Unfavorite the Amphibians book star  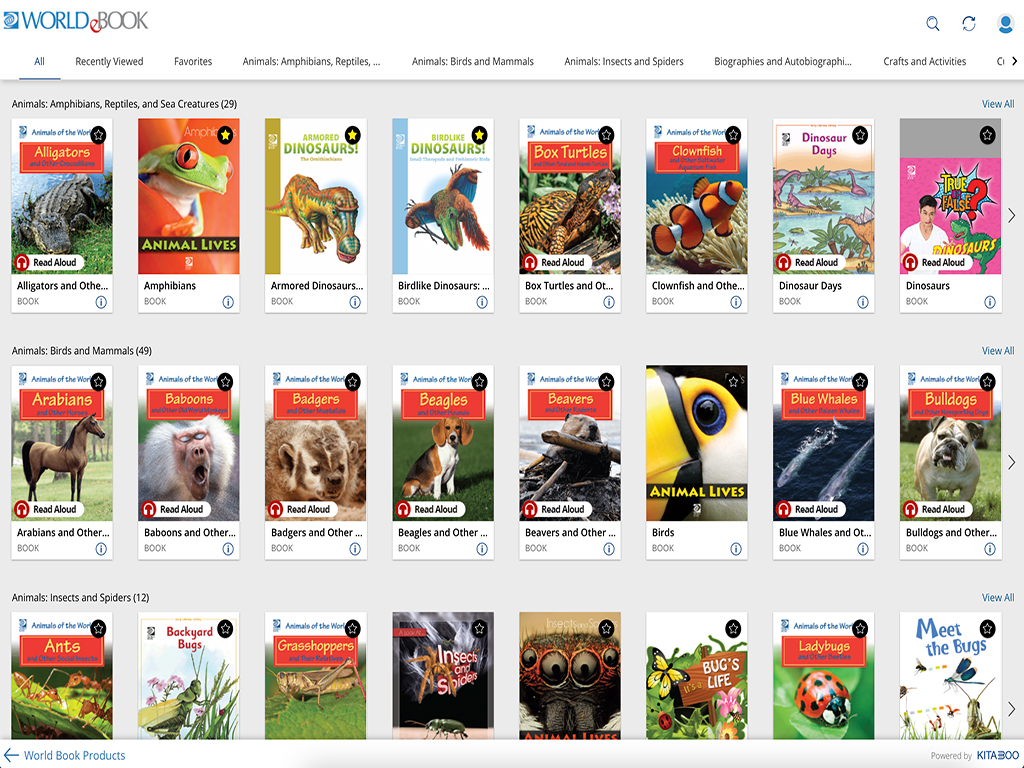point(225,135)
